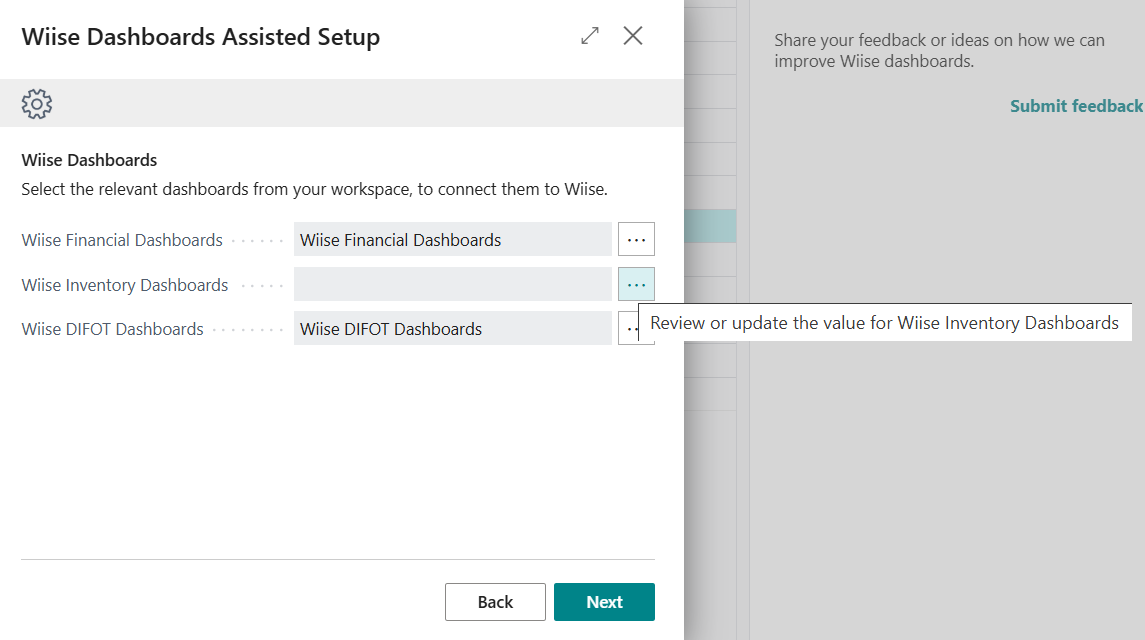Click the settings gear icon
The height and width of the screenshot is (640, 1145).
(x=37, y=104)
